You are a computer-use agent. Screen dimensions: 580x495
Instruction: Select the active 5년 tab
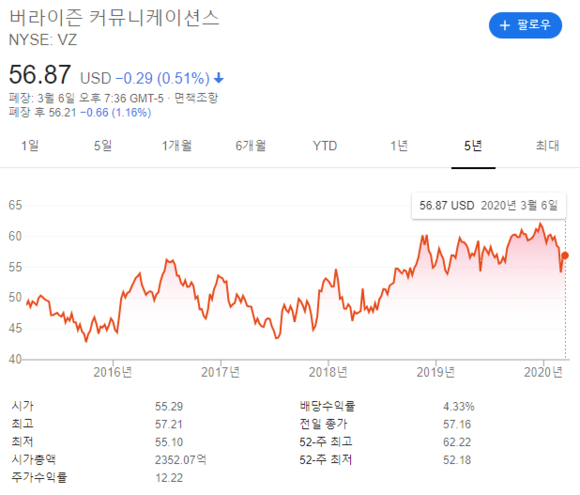click(x=473, y=145)
